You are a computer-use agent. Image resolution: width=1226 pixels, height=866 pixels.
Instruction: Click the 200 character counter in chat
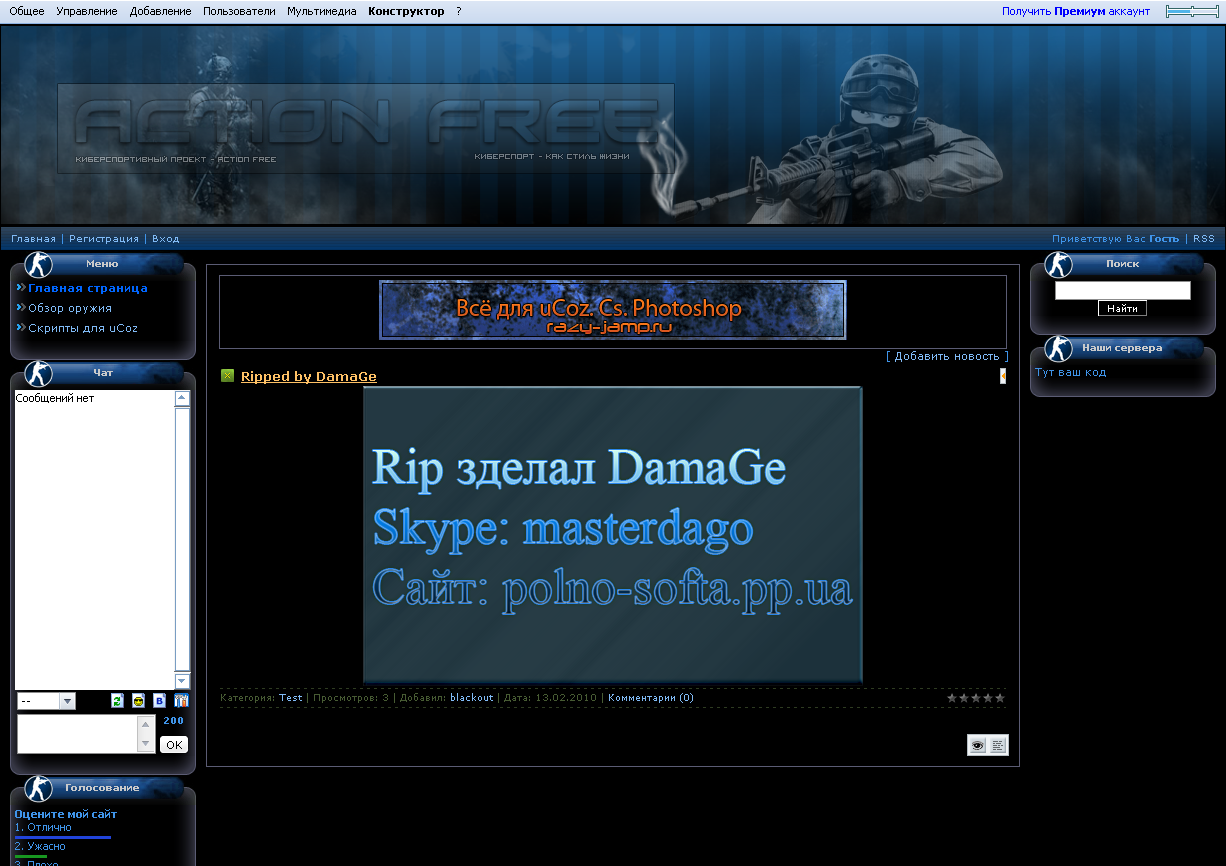pyautogui.click(x=174, y=720)
